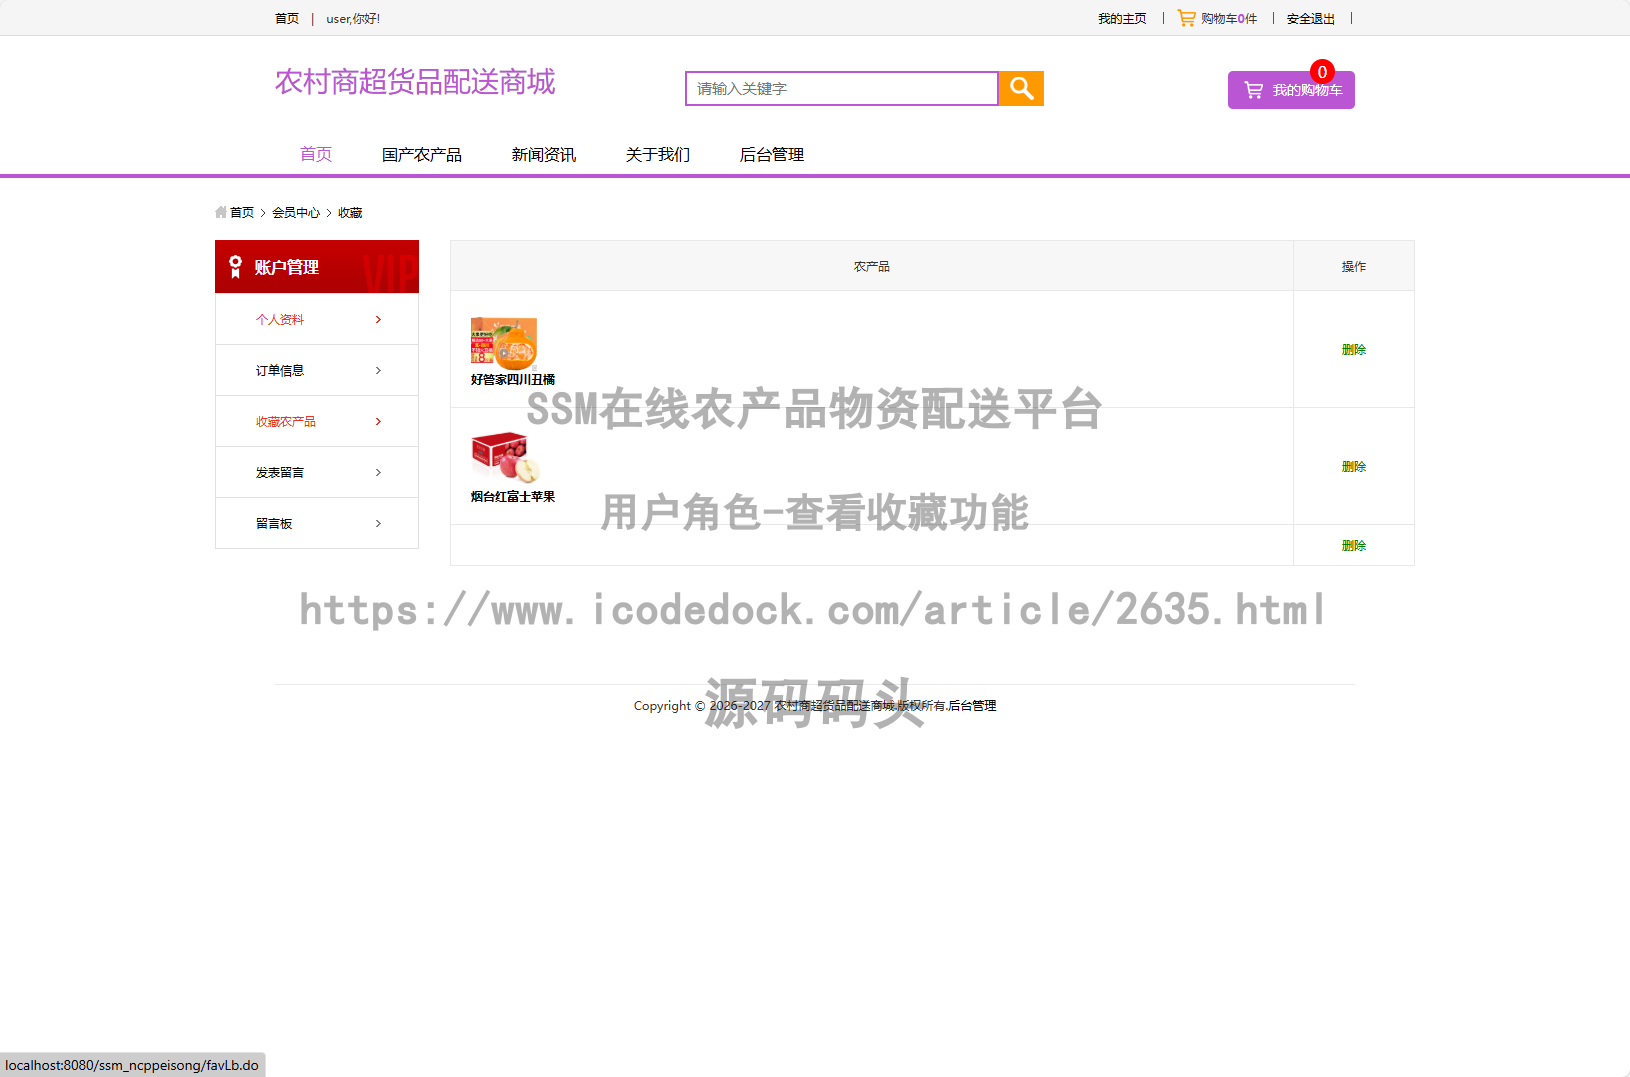Expand 个人资料 using its chevron arrow

[378, 319]
